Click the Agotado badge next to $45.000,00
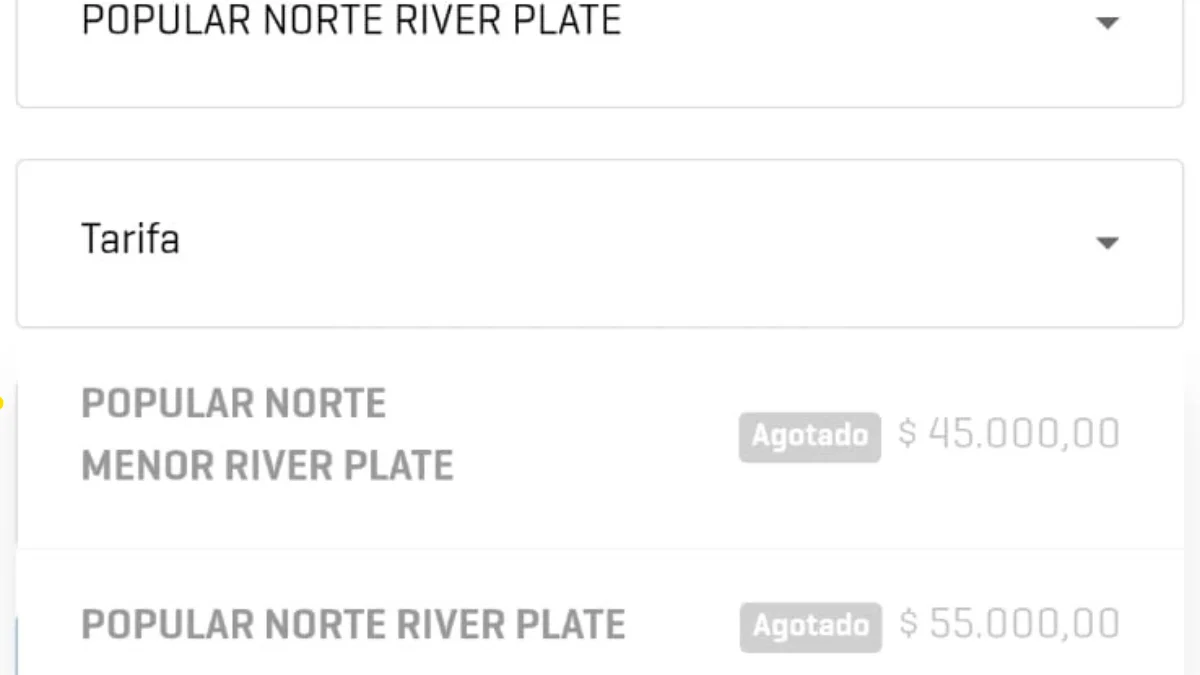Viewport: 1200px width, 675px height. (x=810, y=437)
